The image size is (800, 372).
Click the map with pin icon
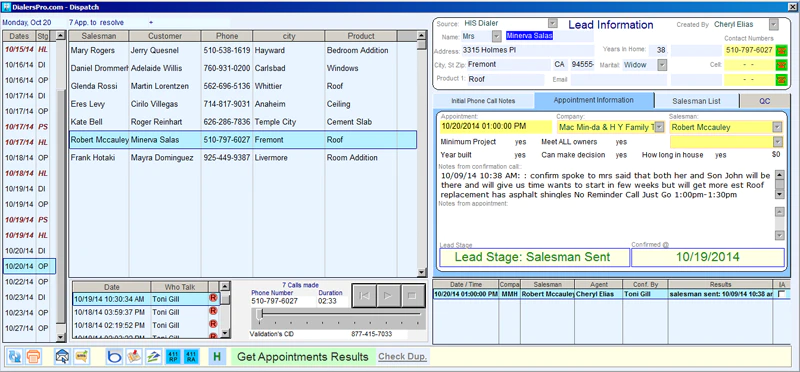pos(134,356)
